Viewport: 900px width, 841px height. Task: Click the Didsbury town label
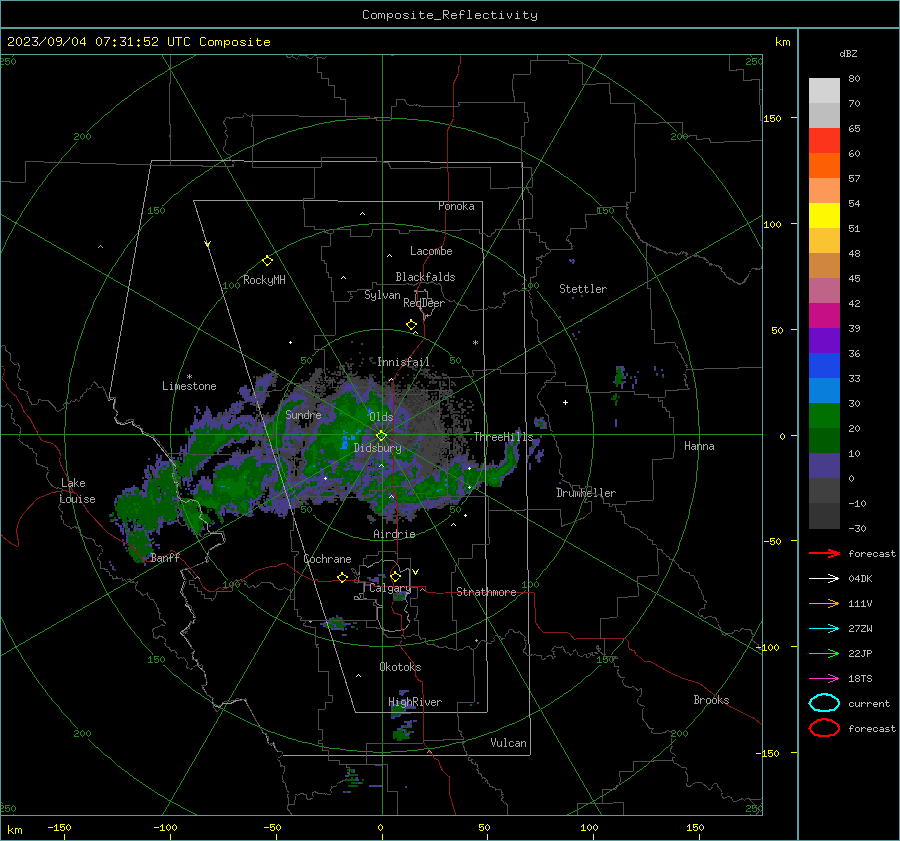(x=378, y=448)
